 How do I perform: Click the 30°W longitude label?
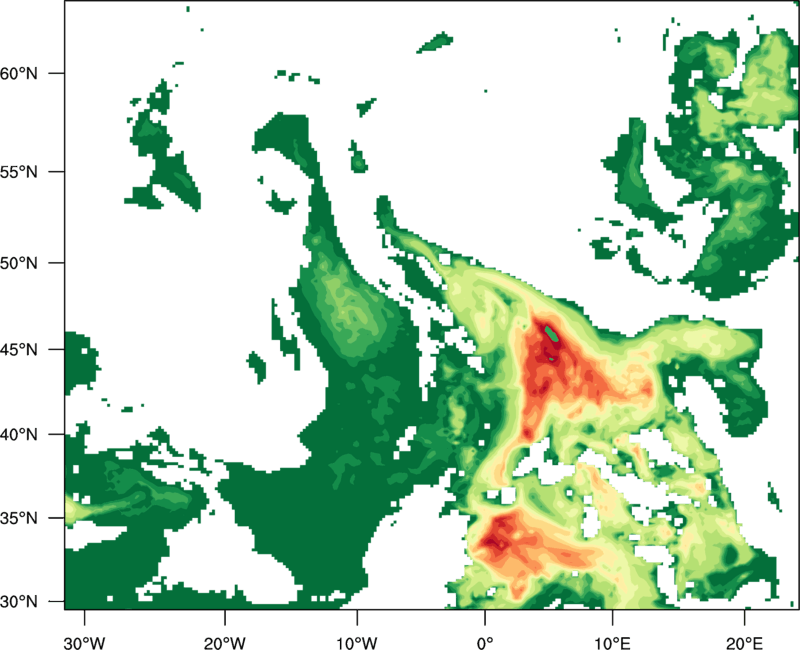[85, 643]
